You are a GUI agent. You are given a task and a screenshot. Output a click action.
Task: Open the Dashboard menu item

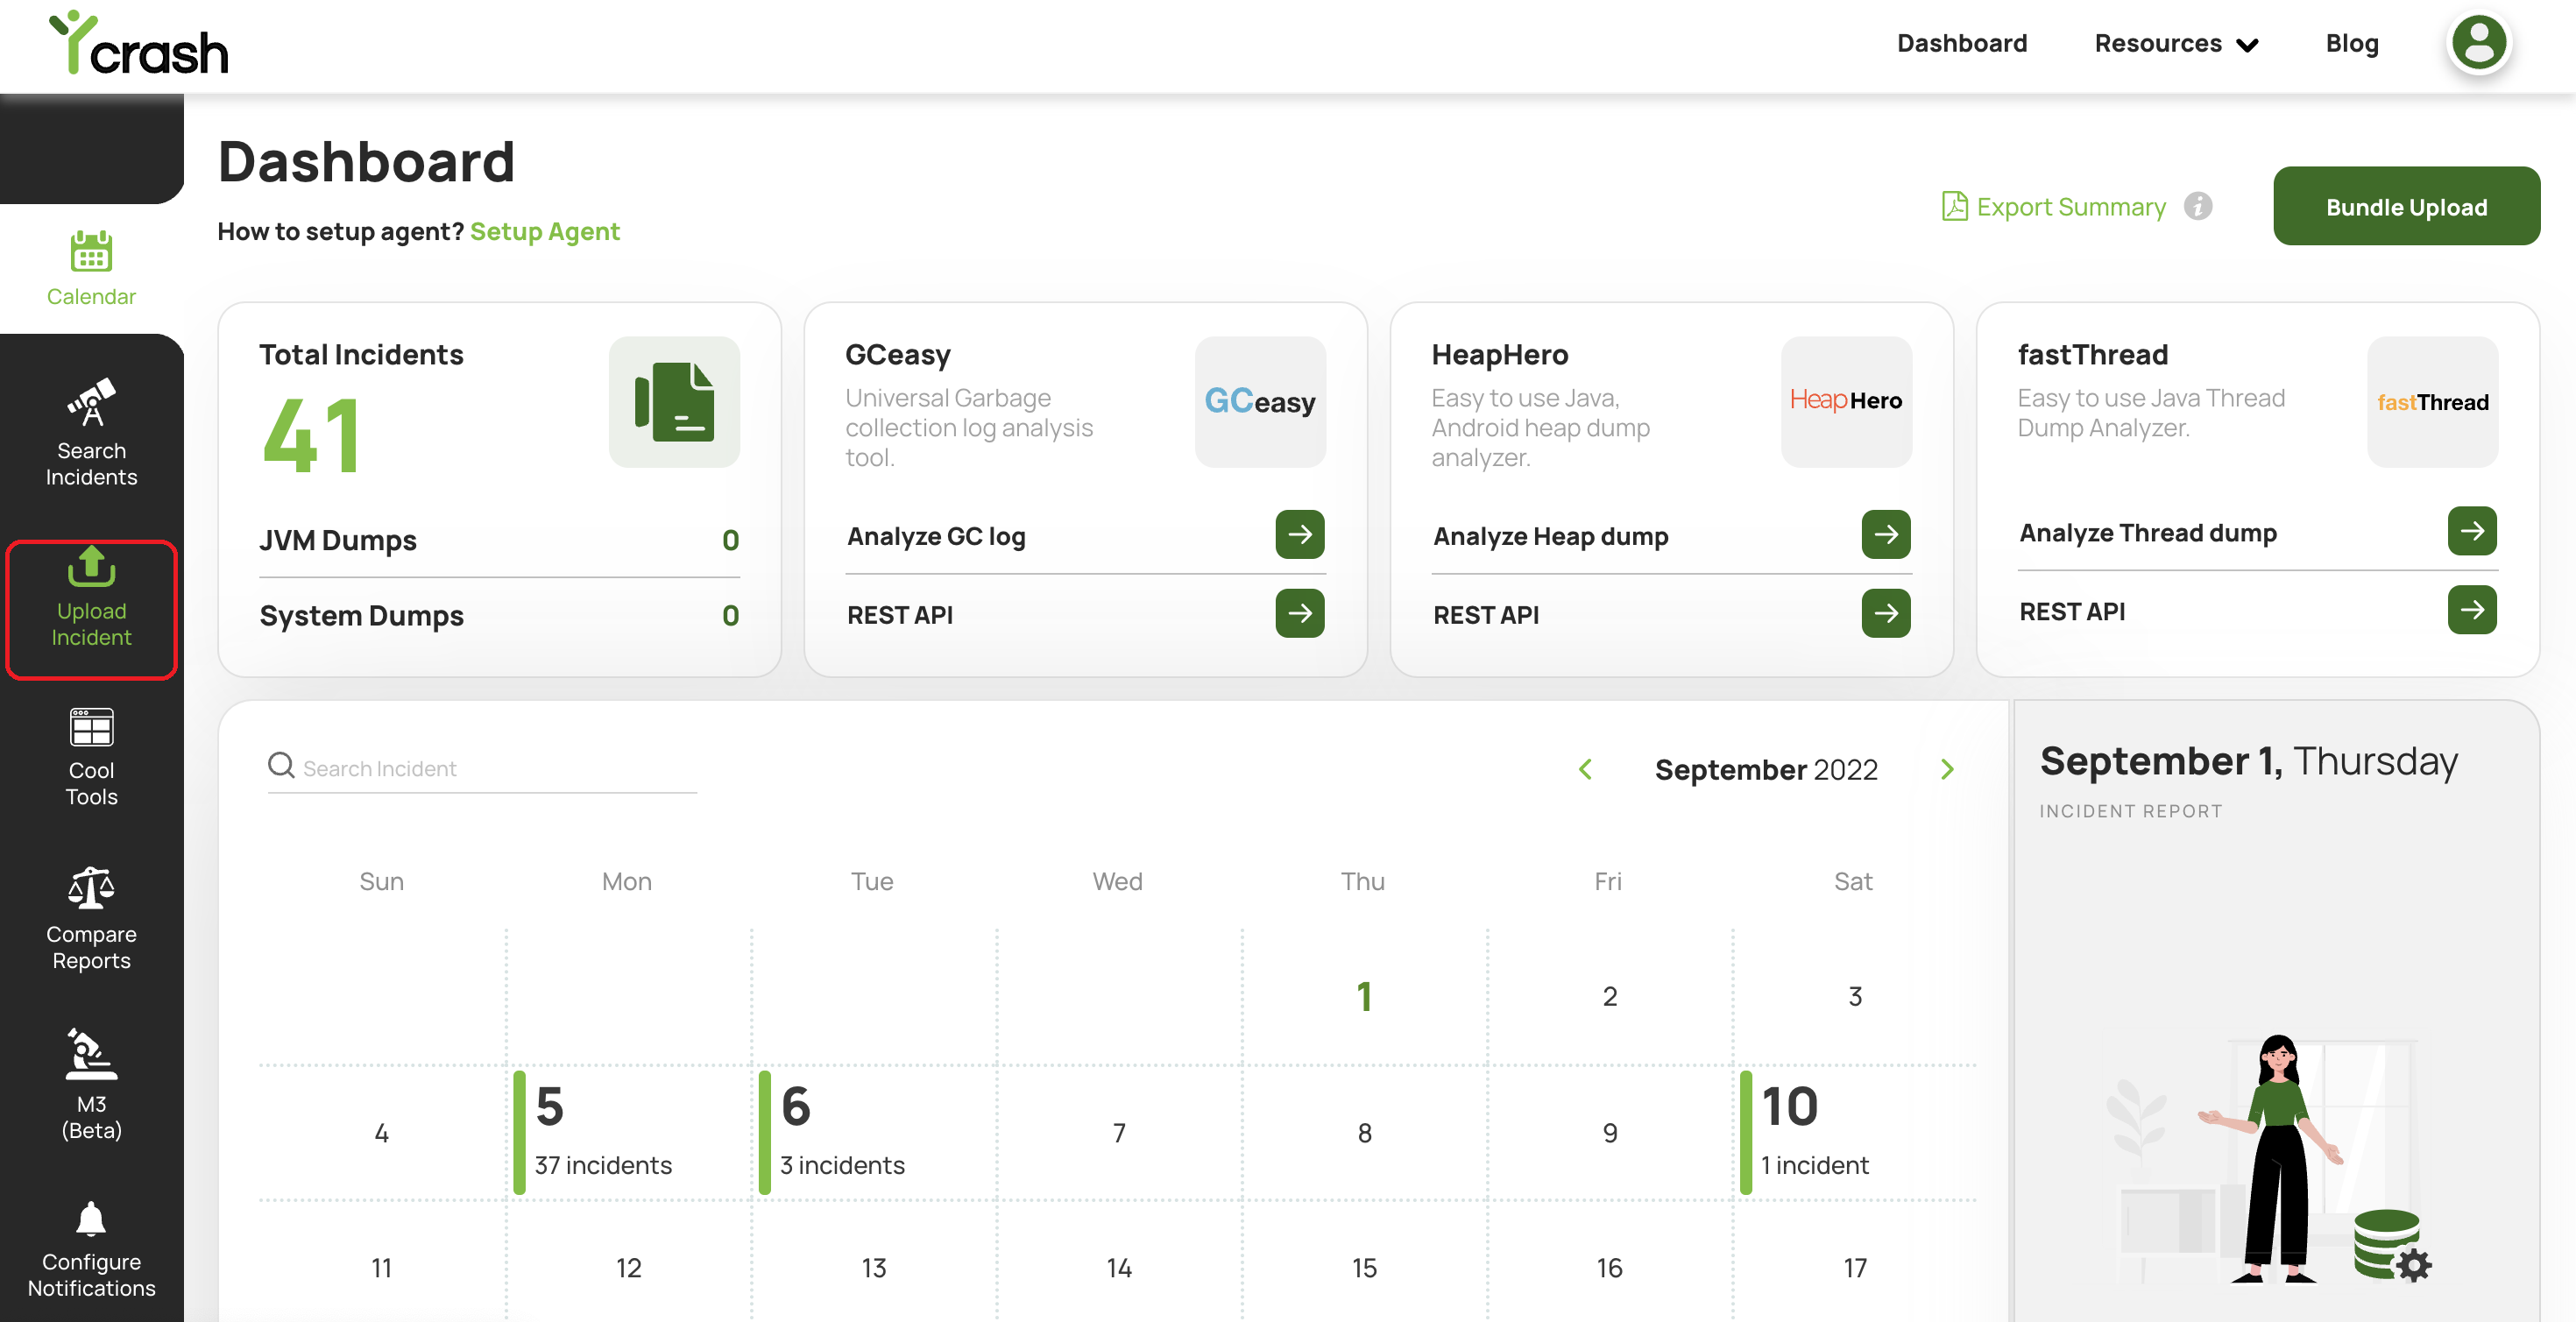coord(1961,43)
